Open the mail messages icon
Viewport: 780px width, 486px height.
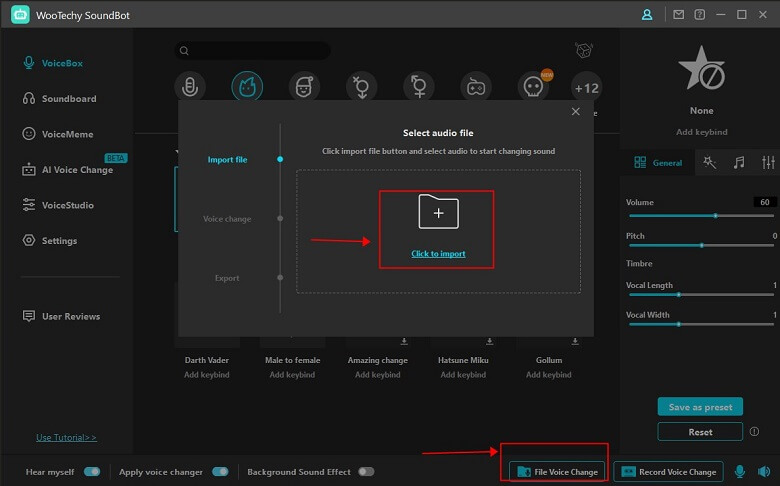pos(679,14)
